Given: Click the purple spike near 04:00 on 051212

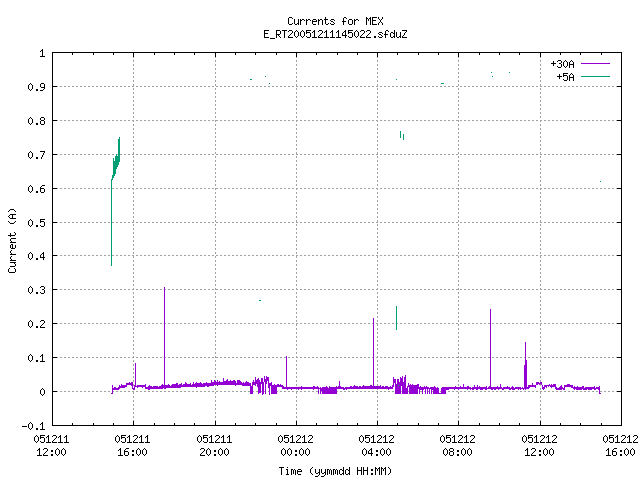Looking at the screenshot, I should (x=373, y=352).
